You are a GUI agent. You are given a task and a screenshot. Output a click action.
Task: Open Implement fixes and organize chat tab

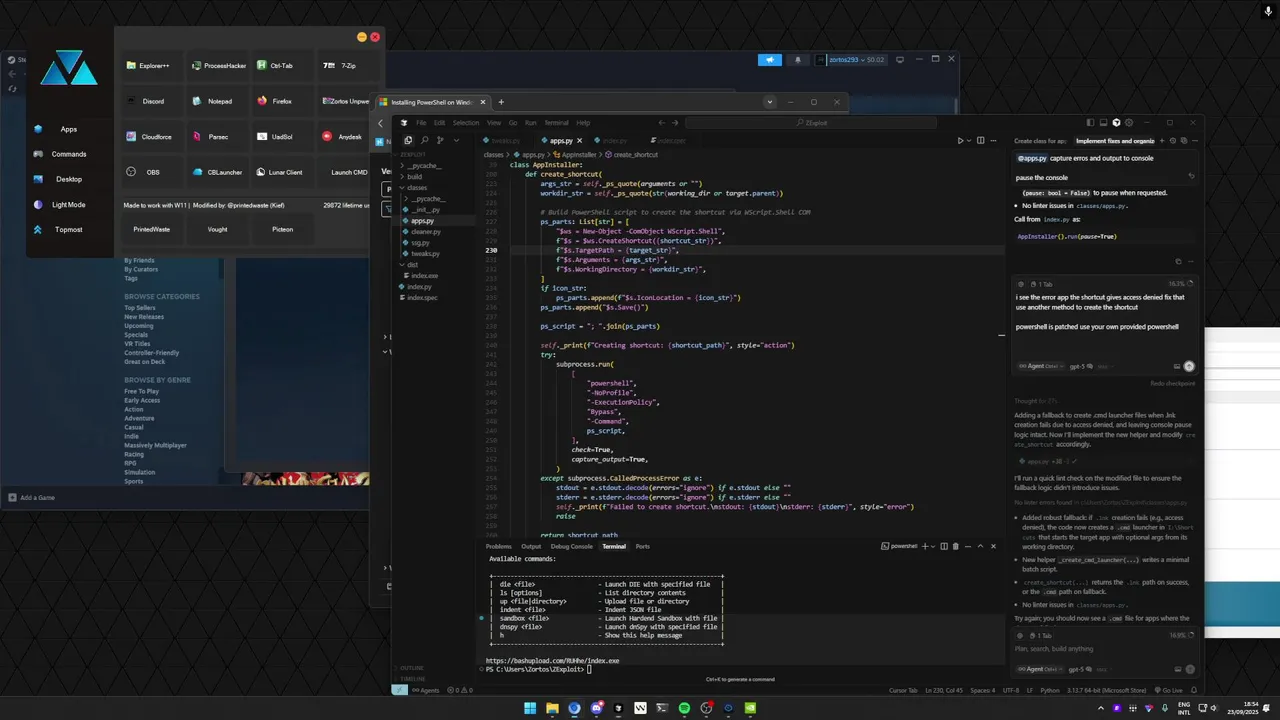coord(1114,141)
